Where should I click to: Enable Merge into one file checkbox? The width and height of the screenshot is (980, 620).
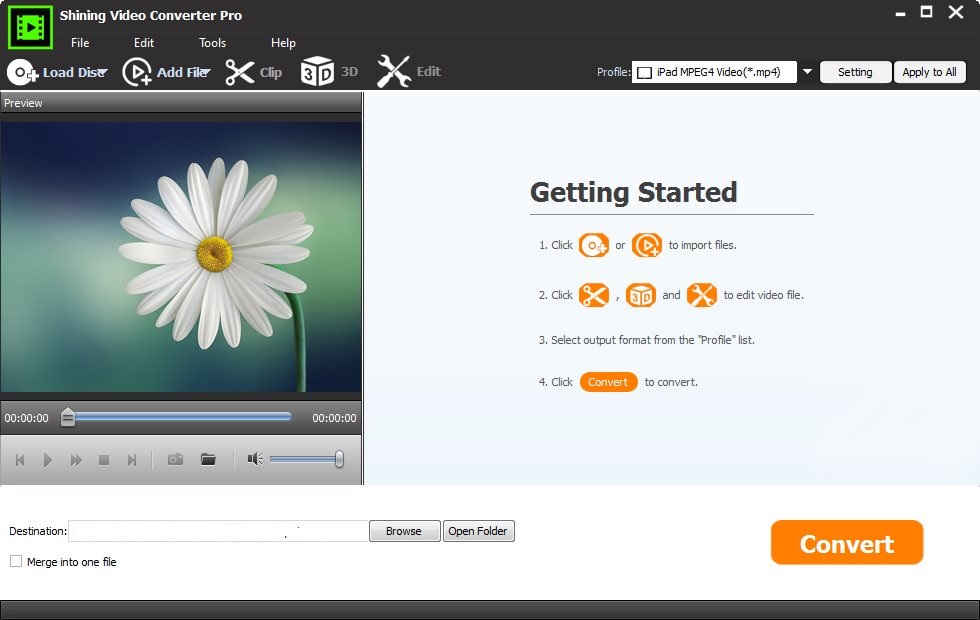point(16,561)
